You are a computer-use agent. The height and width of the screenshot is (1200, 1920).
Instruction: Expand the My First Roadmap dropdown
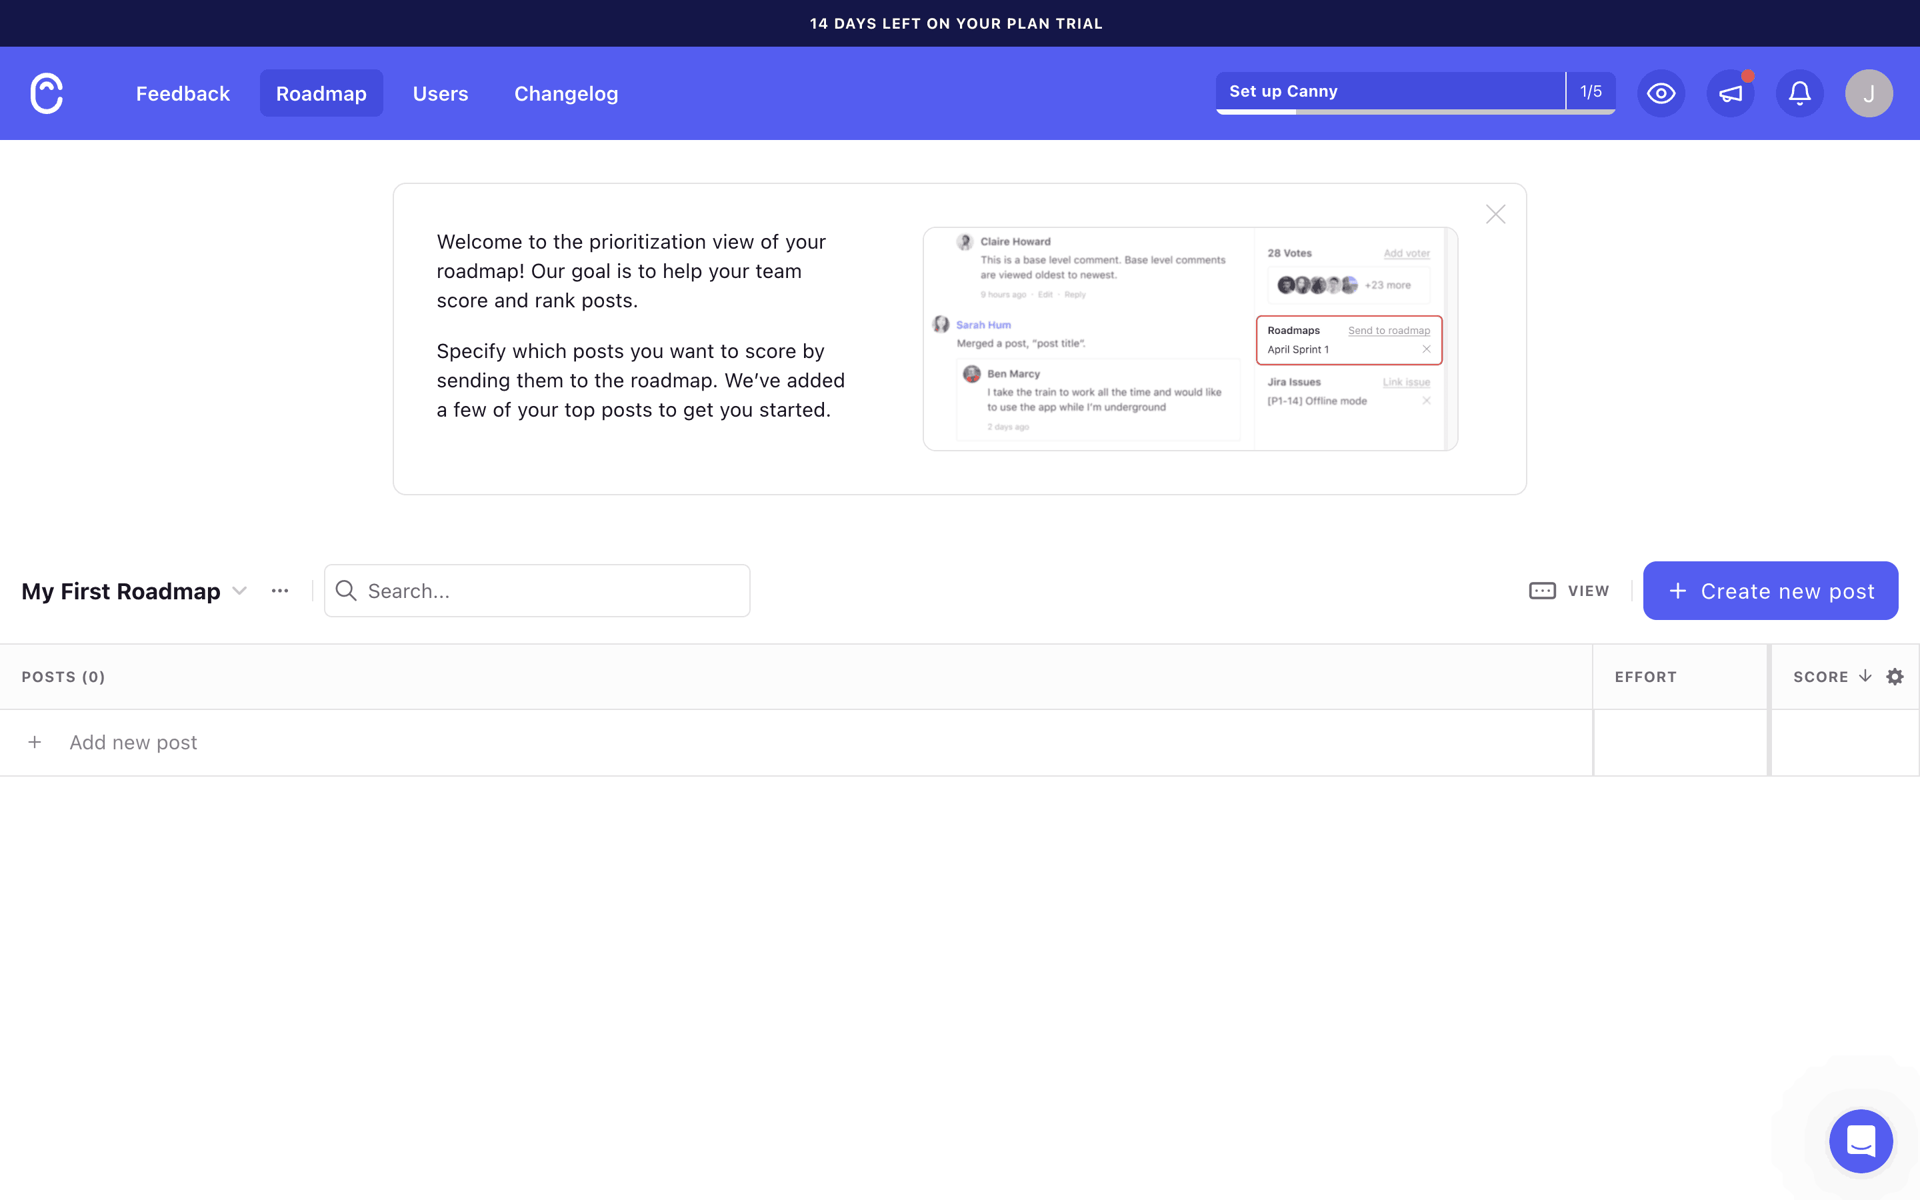(x=239, y=591)
